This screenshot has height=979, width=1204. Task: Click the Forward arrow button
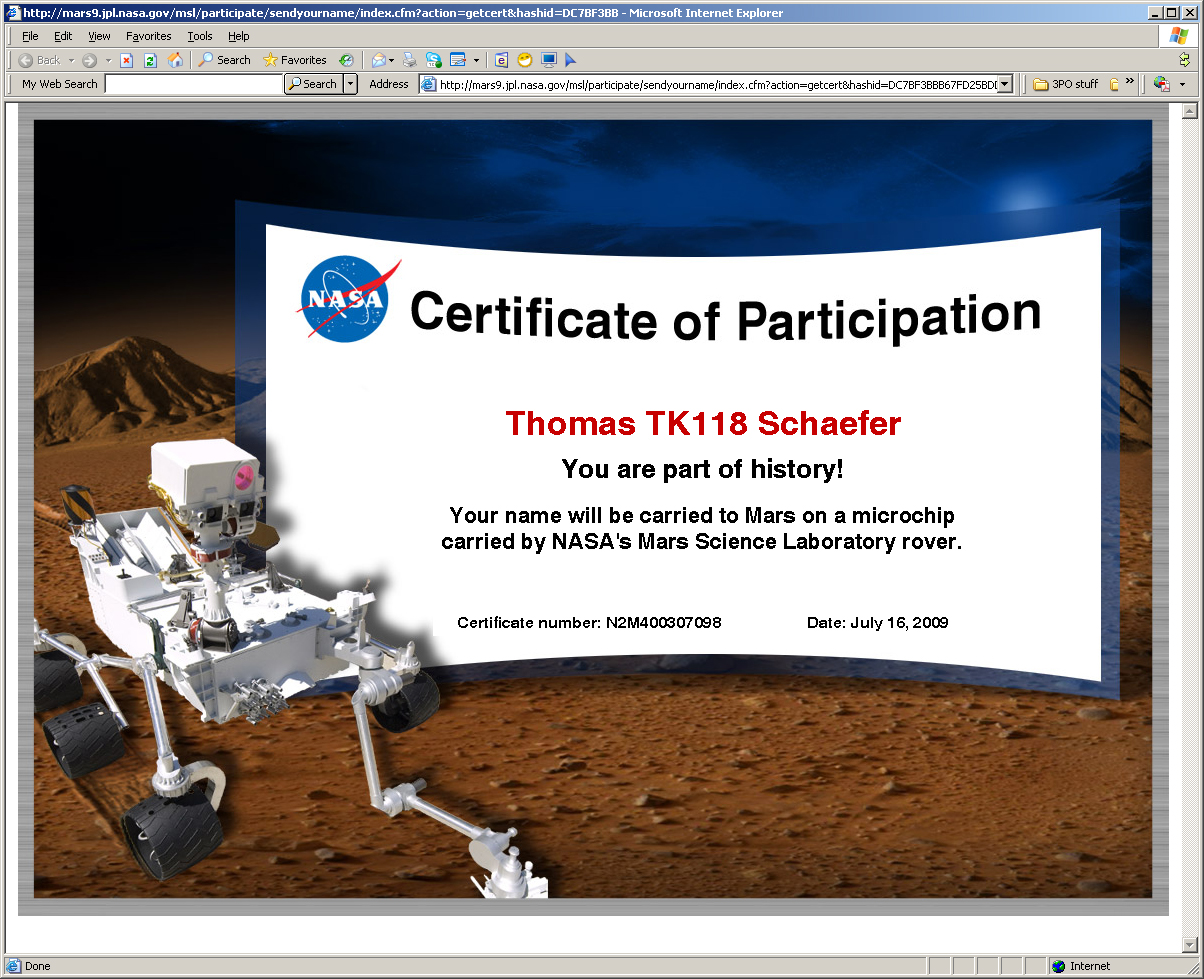[x=90, y=60]
